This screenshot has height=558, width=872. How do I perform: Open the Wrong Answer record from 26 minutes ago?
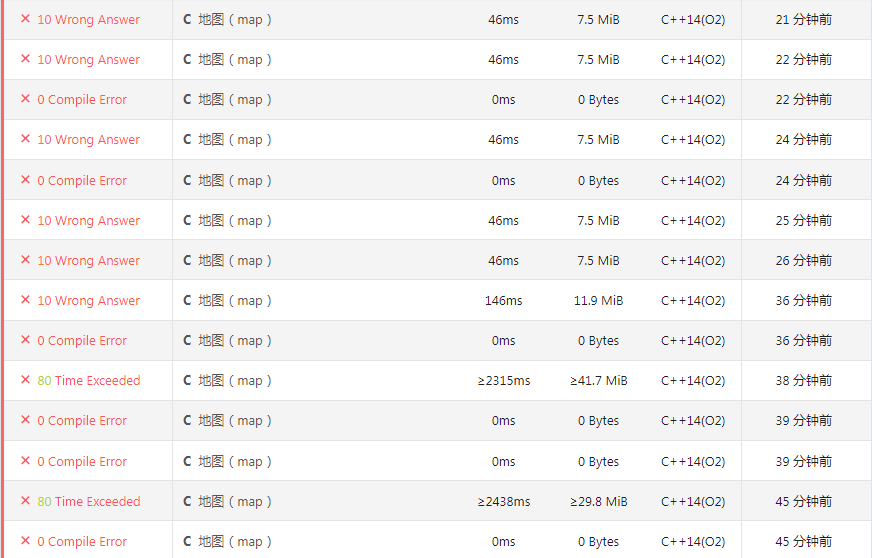[88, 260]
